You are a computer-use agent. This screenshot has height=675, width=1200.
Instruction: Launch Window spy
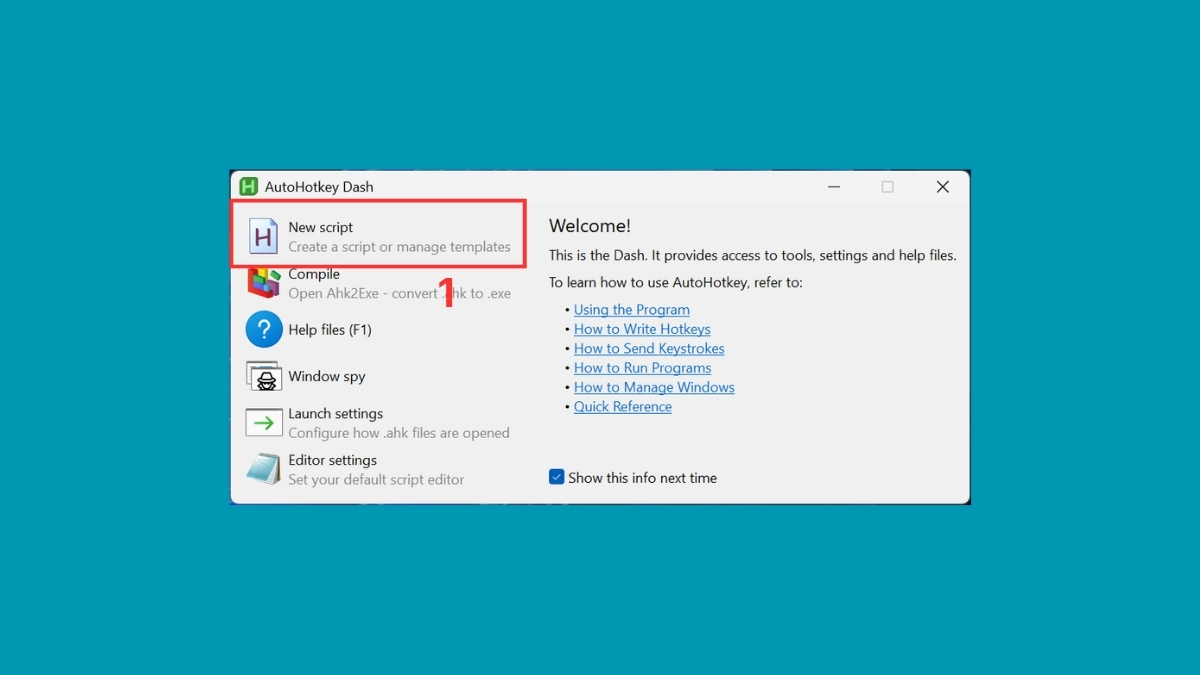tap(379, 376)
